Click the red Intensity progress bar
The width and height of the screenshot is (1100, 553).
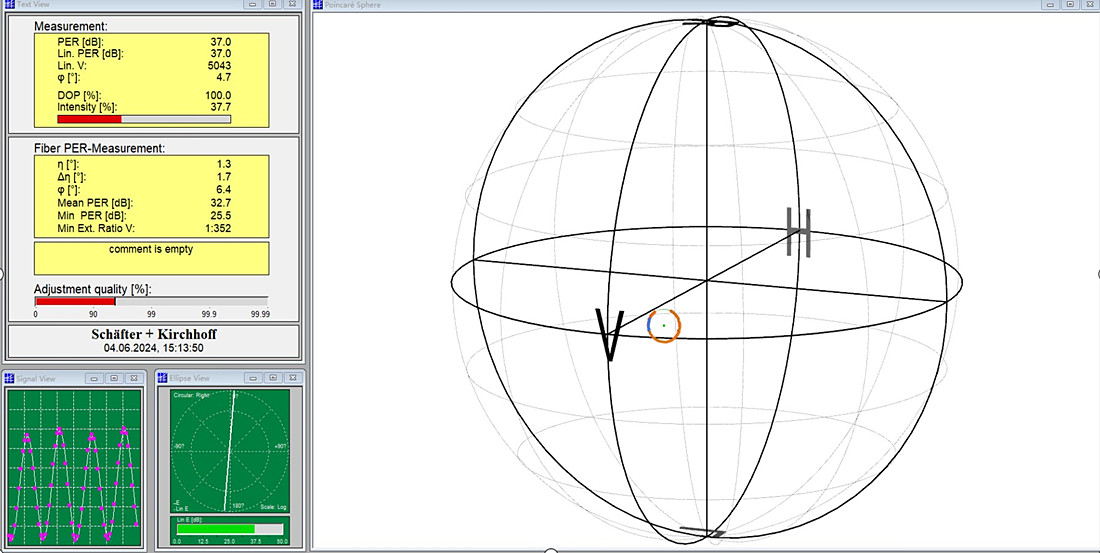point(144,119)
